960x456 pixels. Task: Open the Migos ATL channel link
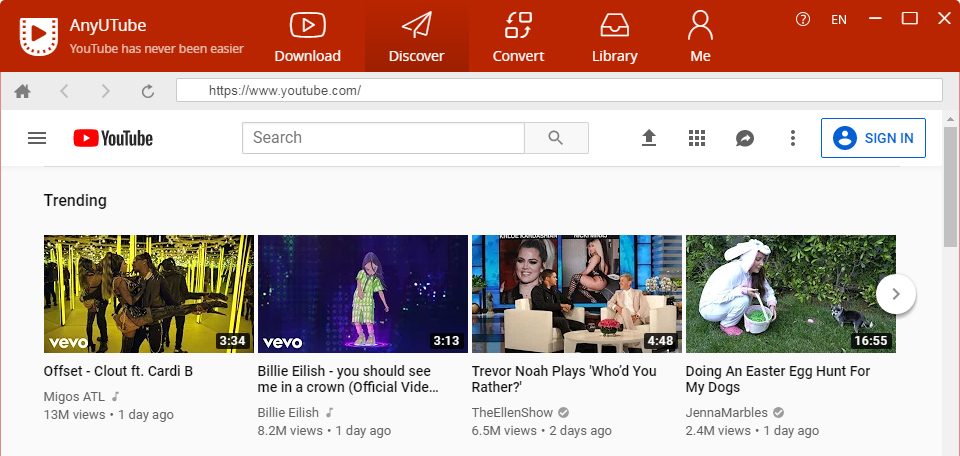click(x=74, y=396)
